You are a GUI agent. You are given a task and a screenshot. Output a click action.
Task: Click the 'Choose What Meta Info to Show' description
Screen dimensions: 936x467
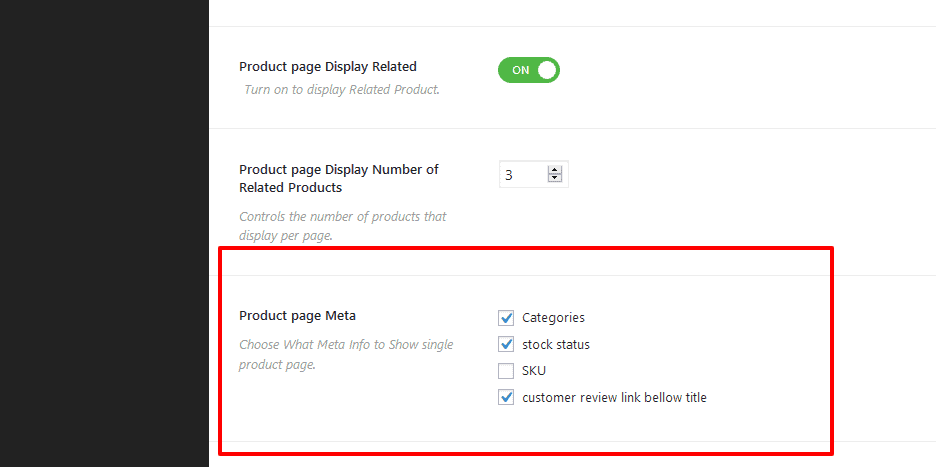346,355
